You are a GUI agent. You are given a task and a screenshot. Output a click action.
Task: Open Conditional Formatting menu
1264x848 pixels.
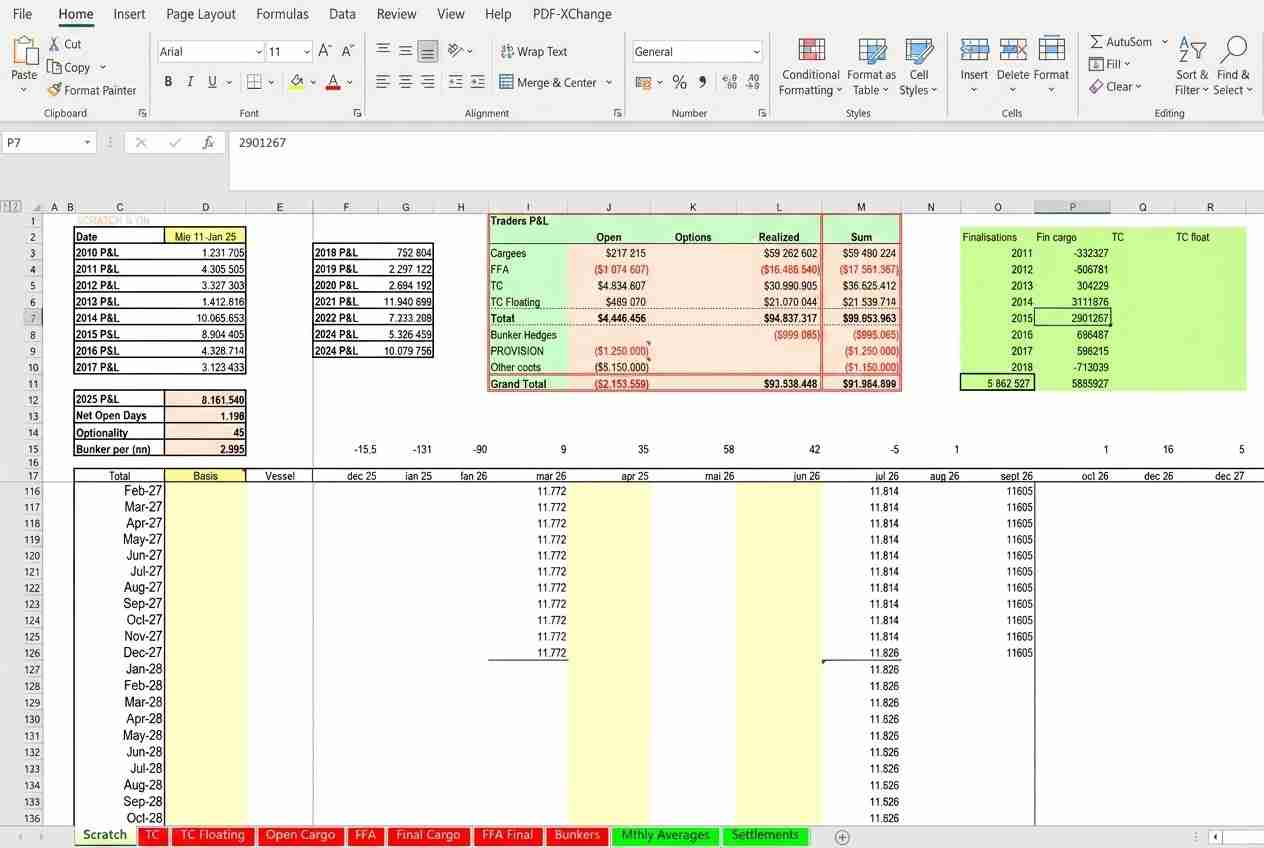810,67
